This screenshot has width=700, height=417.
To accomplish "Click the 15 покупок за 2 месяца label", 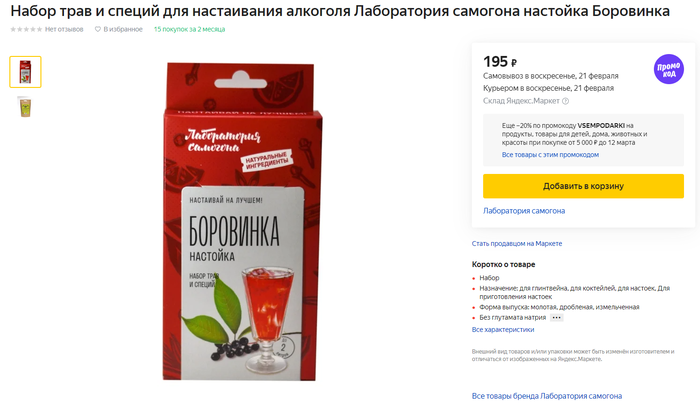I will point(189,29).
